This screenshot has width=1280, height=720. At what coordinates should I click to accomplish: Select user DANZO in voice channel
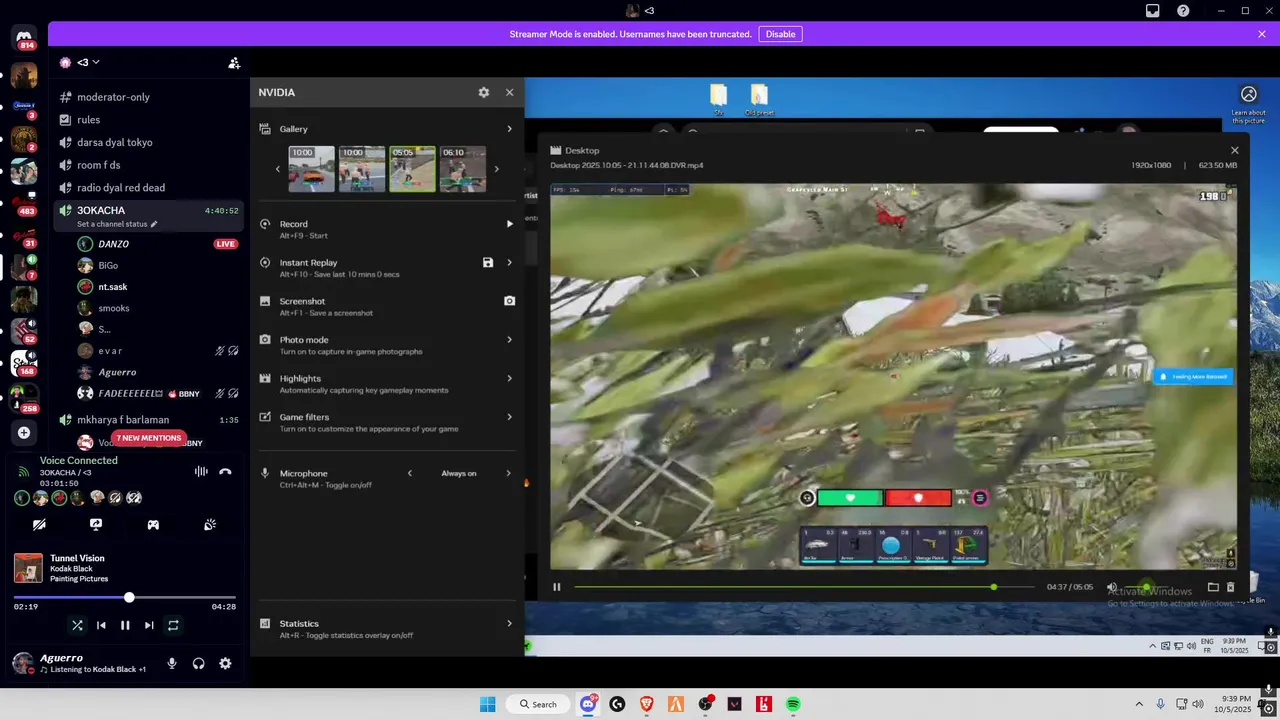113,244
